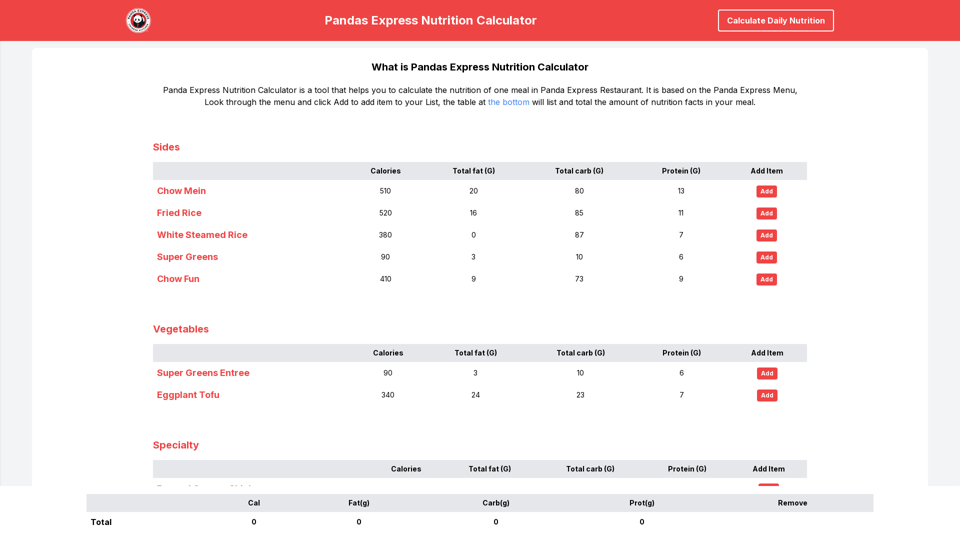This screenshot has height=540, width=960.
Task: Add Chow Mein to the list
Action: click(x=766, y=191)
